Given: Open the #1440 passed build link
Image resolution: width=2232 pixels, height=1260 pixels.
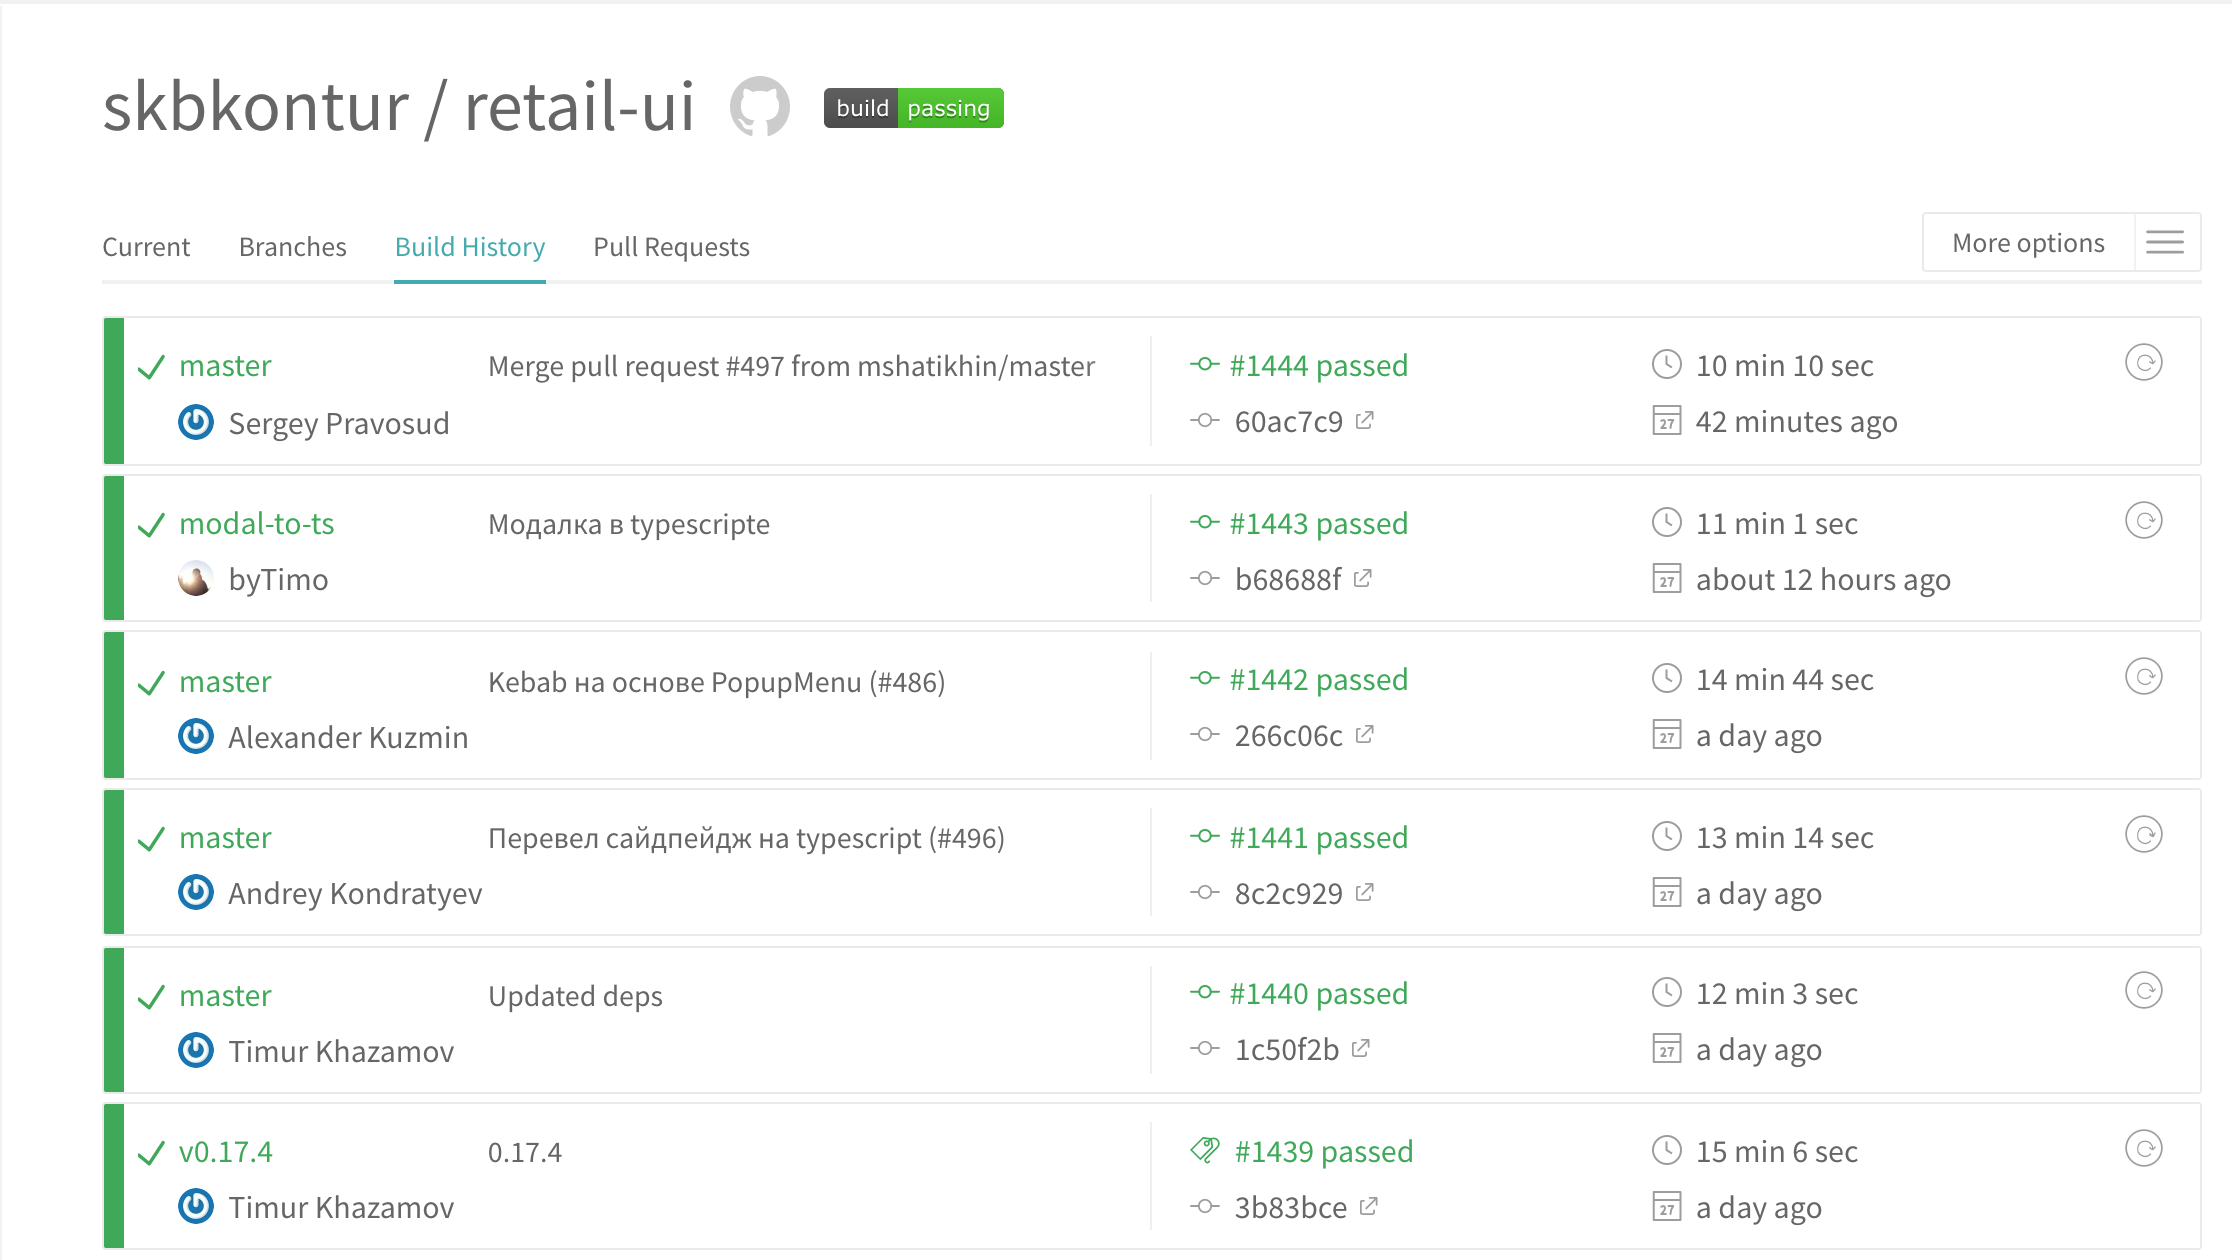Looking at the screenshot, I should pos(1318,994).
